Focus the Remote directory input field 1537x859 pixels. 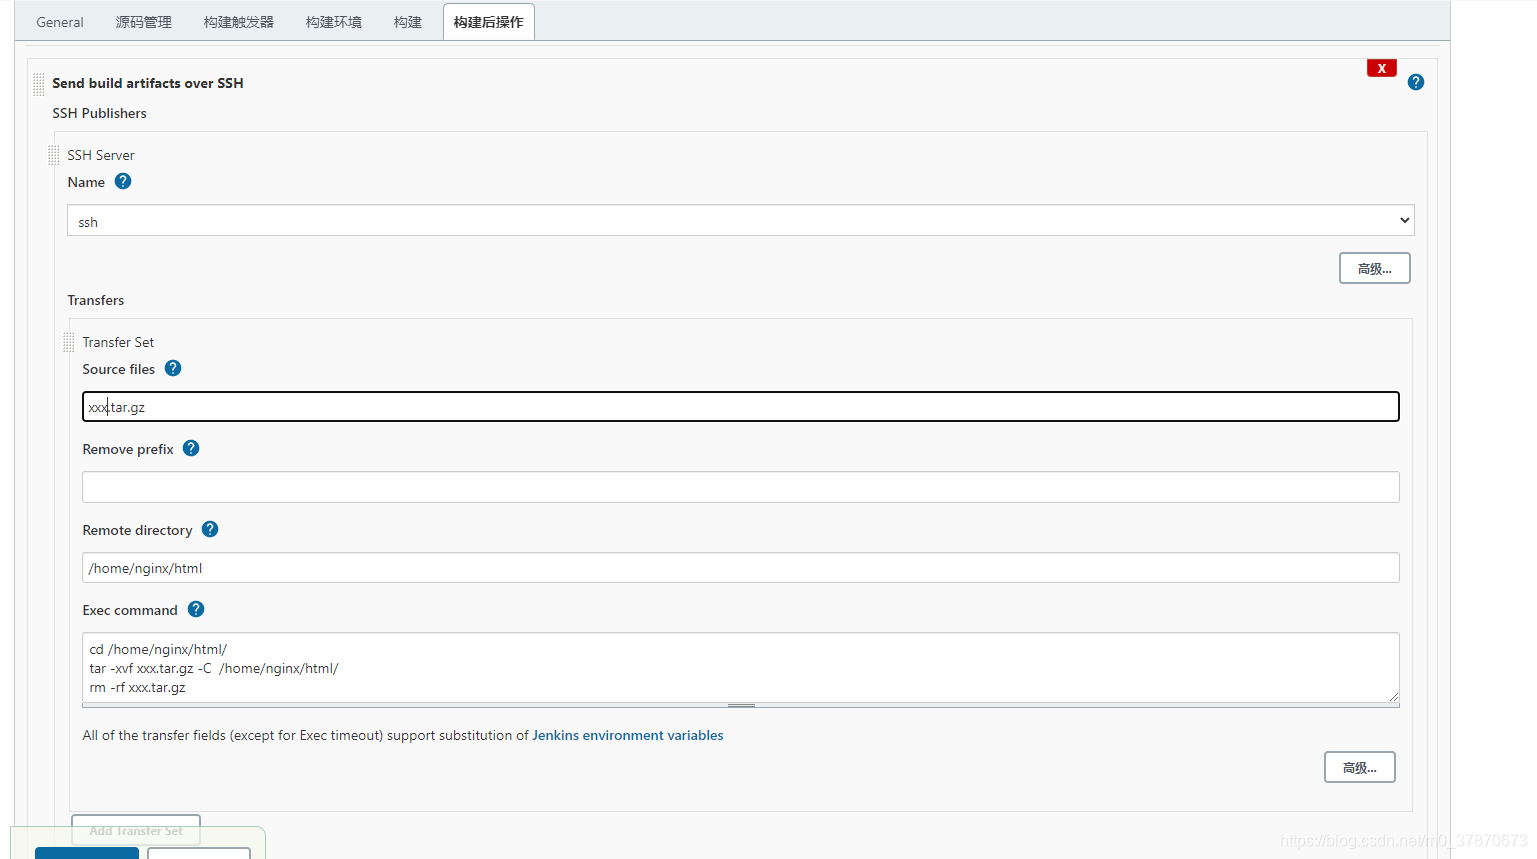click(x=741, y=568)
